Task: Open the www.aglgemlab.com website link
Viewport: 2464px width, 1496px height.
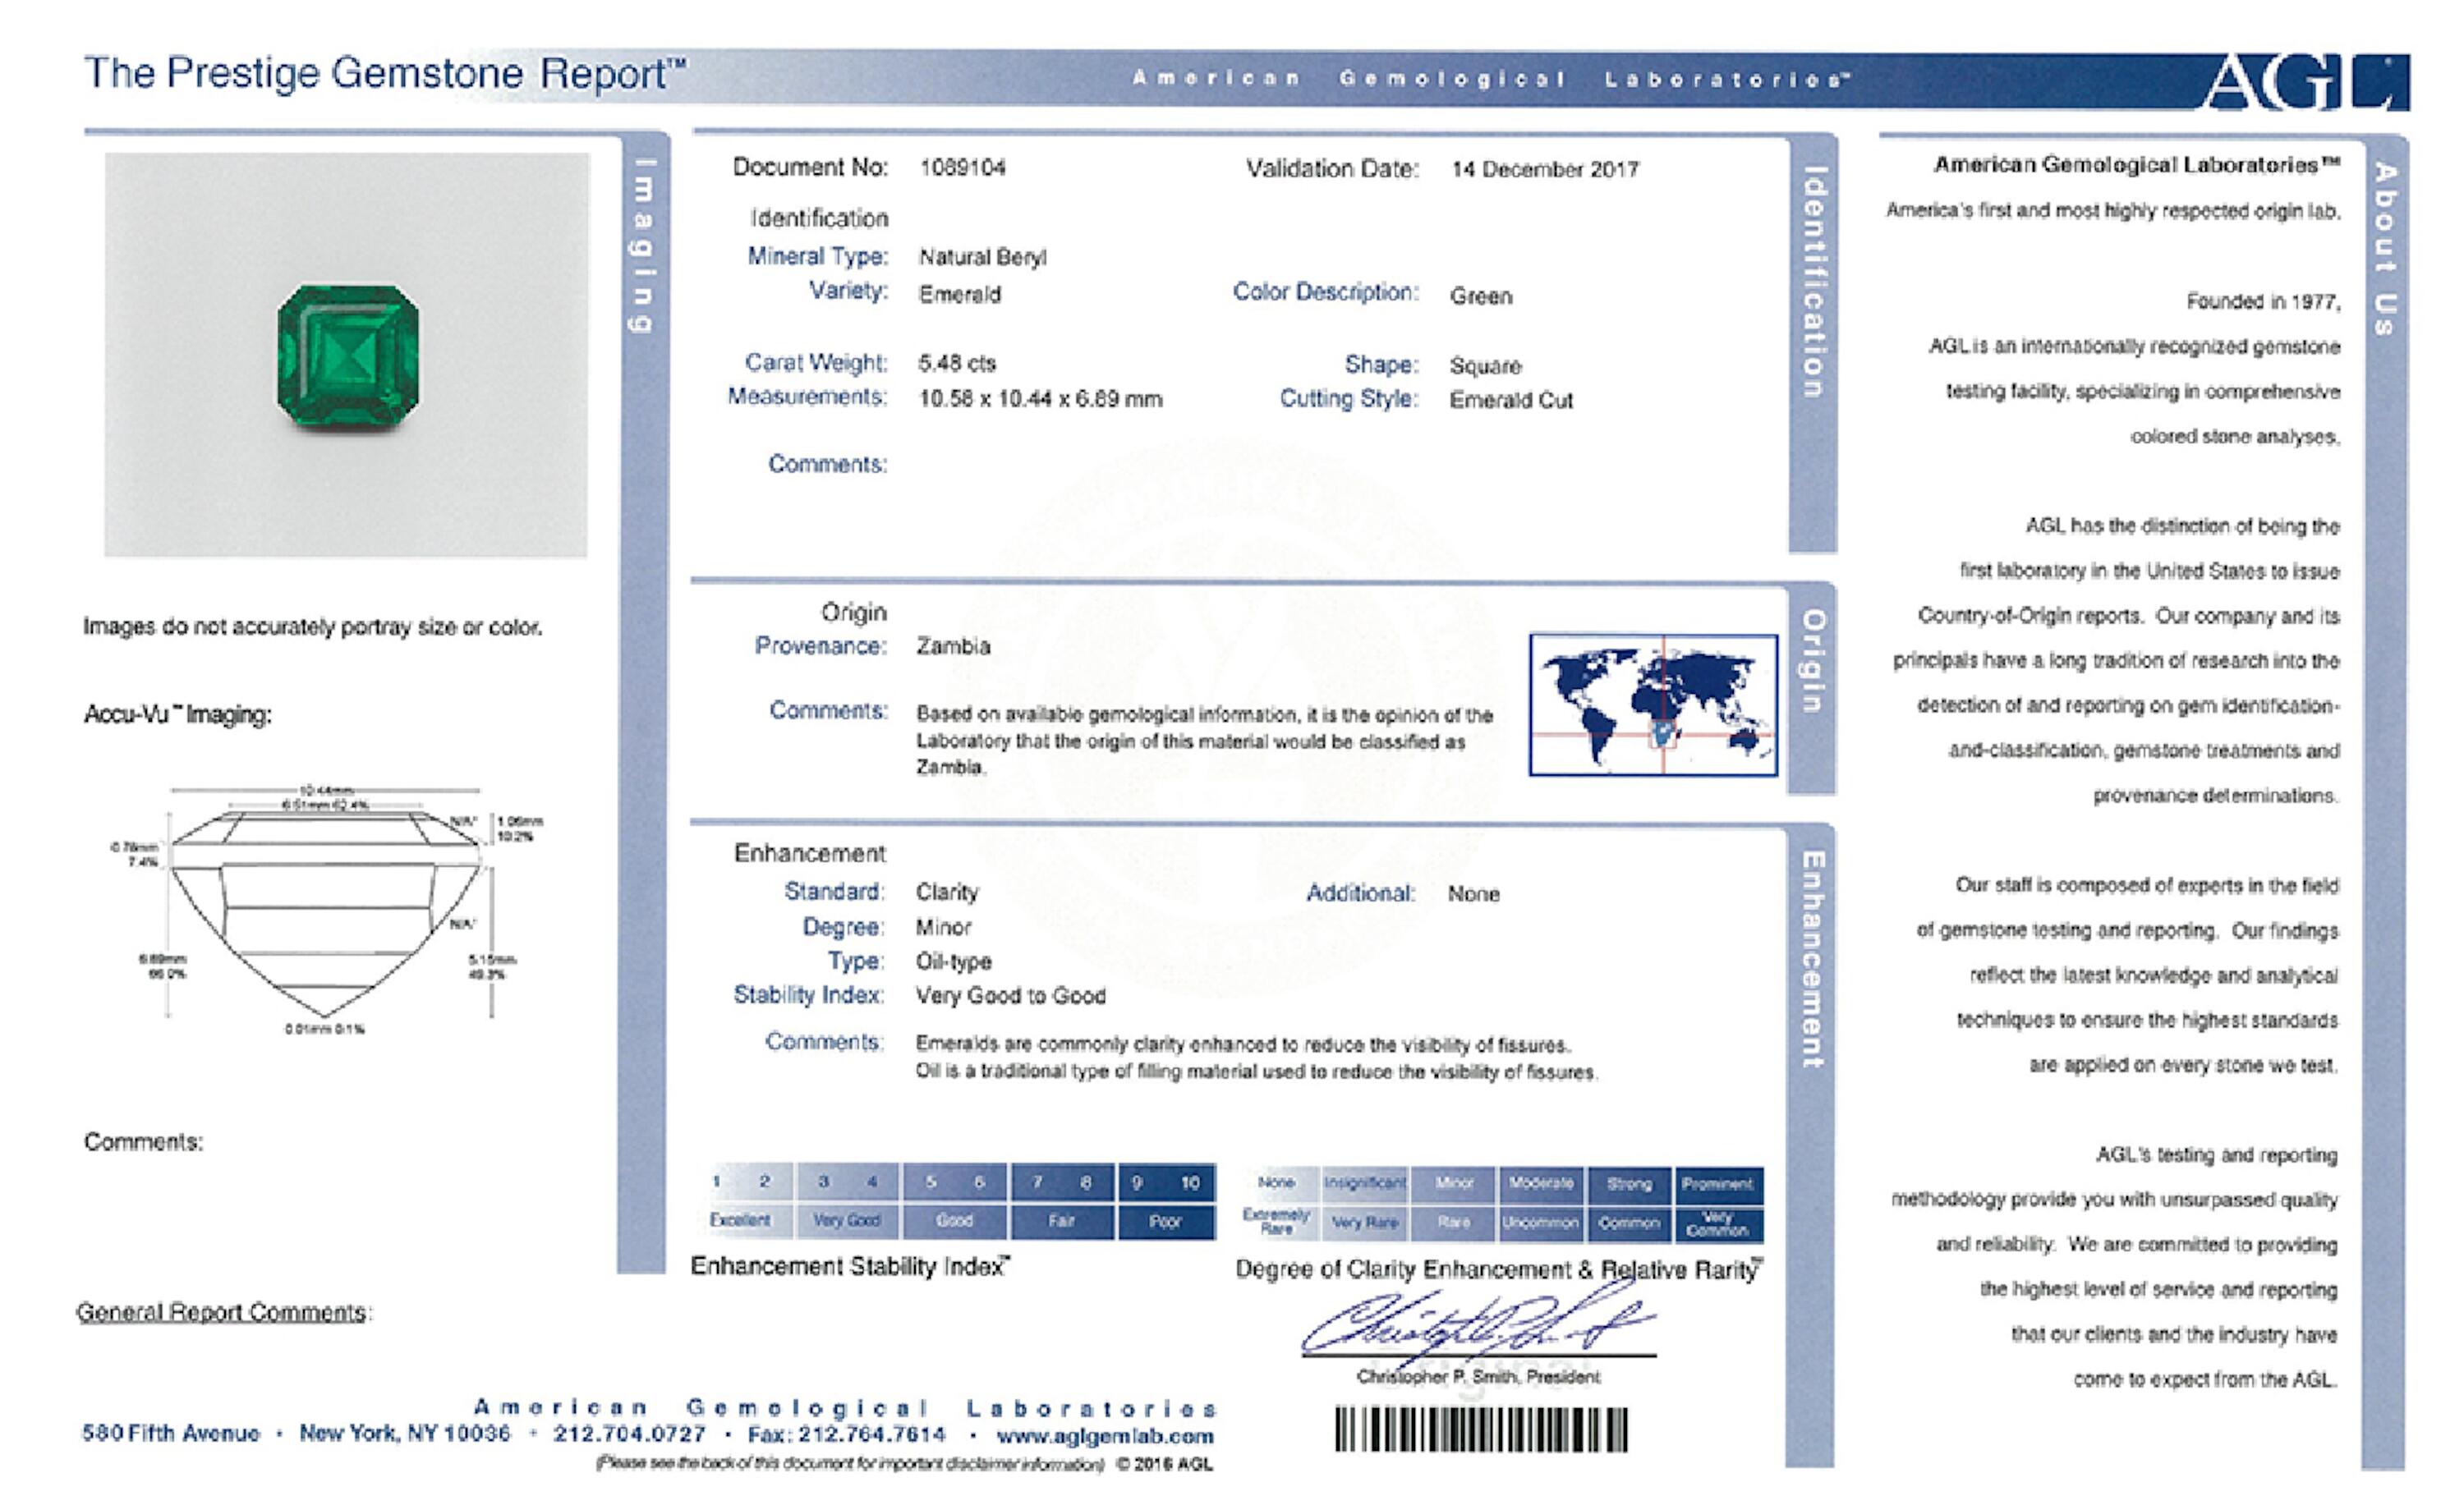Action: pyautogui.click(x=1105, y=1436)
